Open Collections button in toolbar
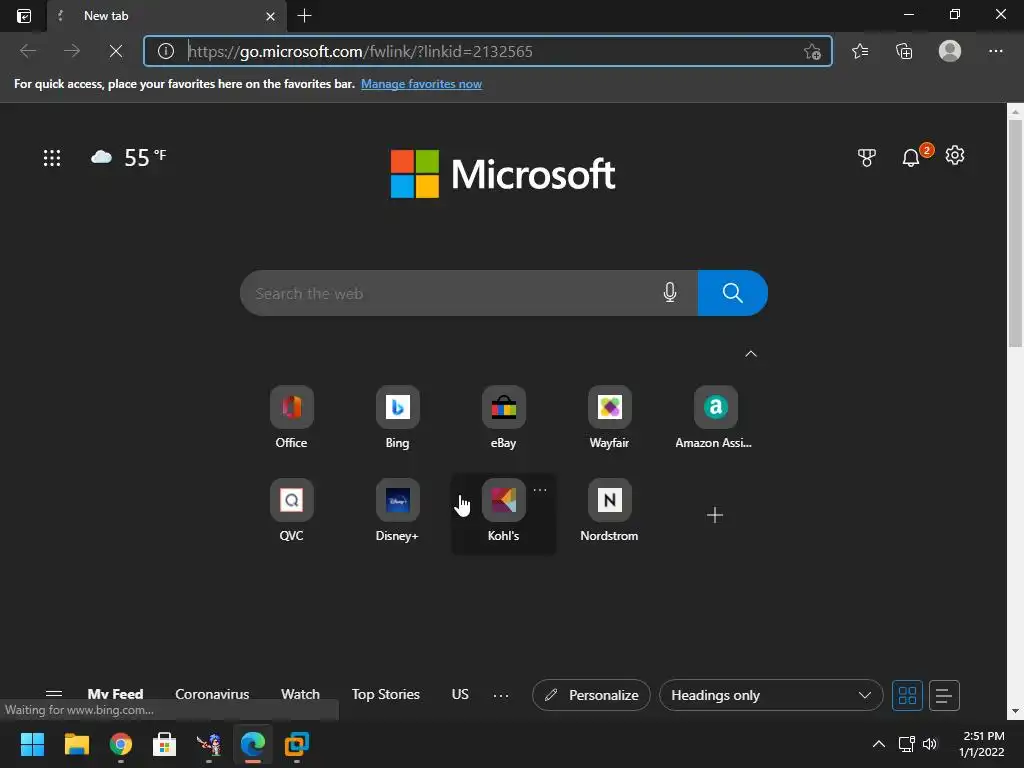This screenshot has width=1024, height=768. point(904,51)
